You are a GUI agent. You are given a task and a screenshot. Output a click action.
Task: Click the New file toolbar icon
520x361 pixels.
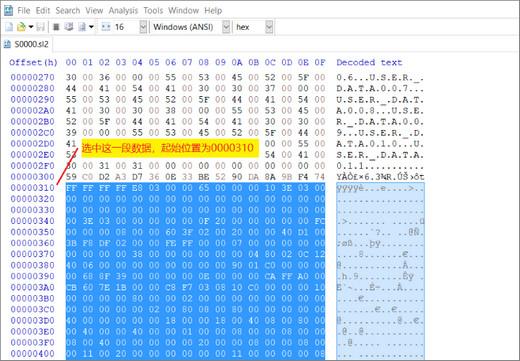(9, 27)
